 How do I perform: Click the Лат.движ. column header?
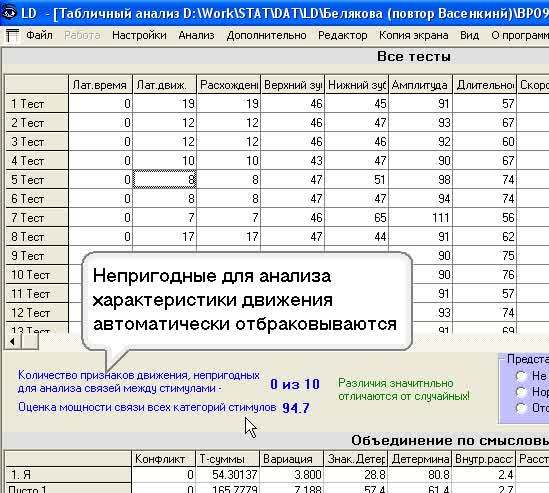coord(165,85)
